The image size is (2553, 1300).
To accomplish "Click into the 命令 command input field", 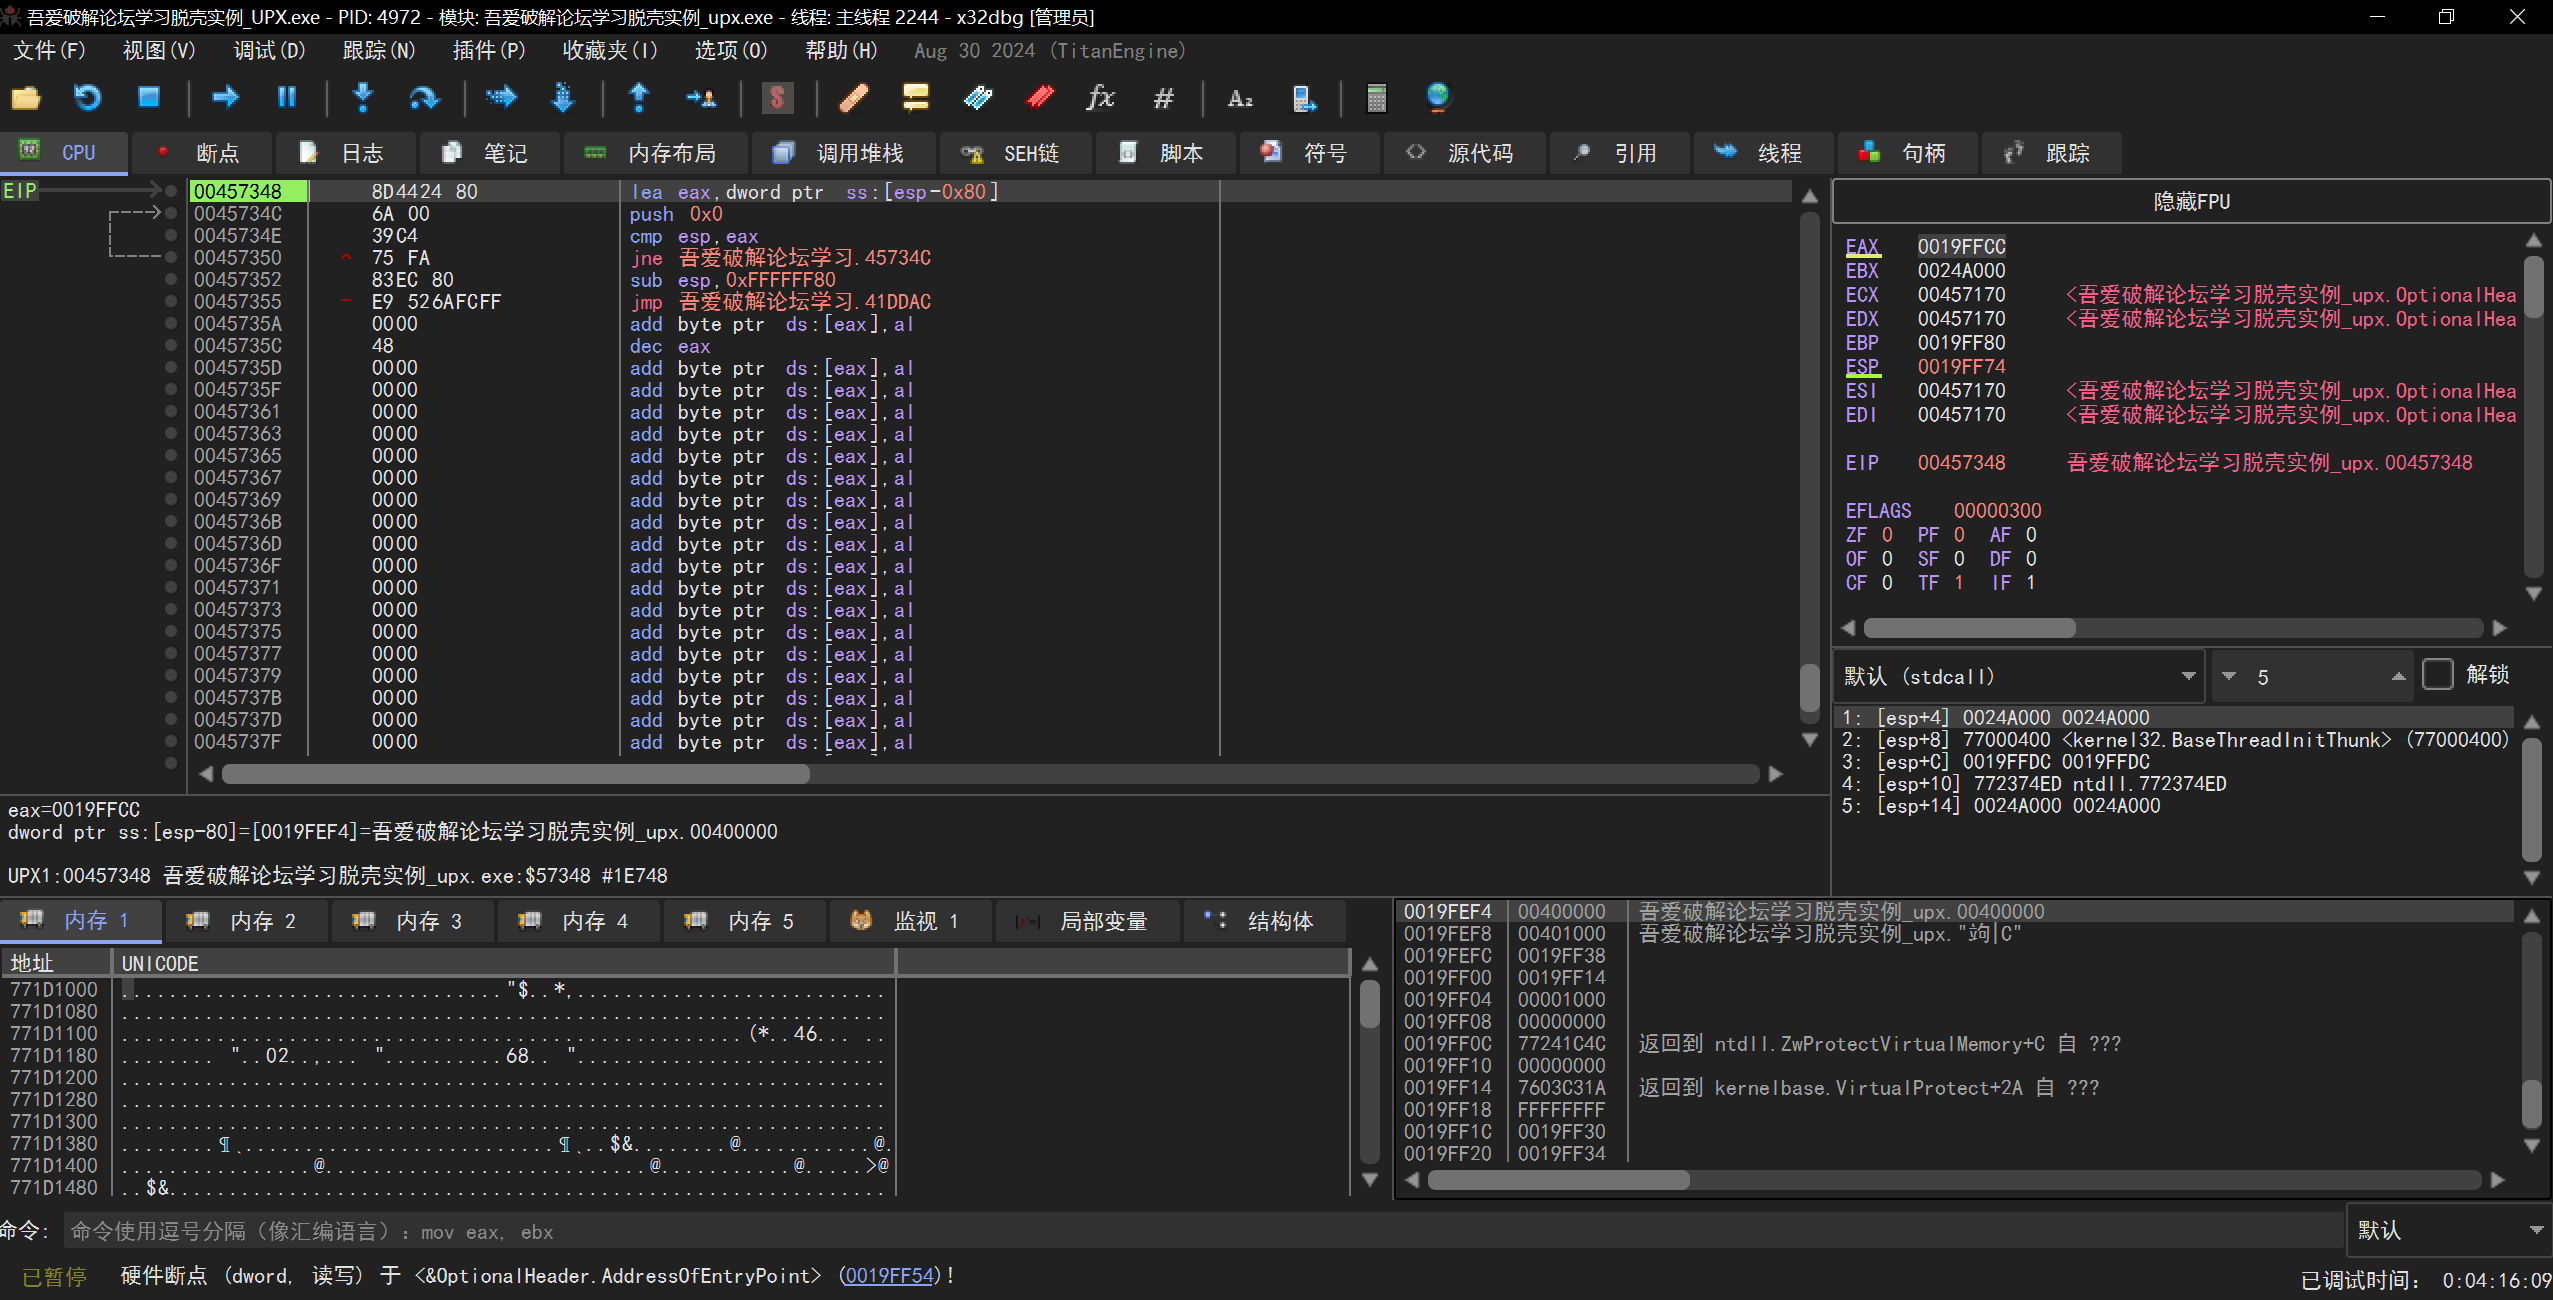I will (x=1200, y=1232).
